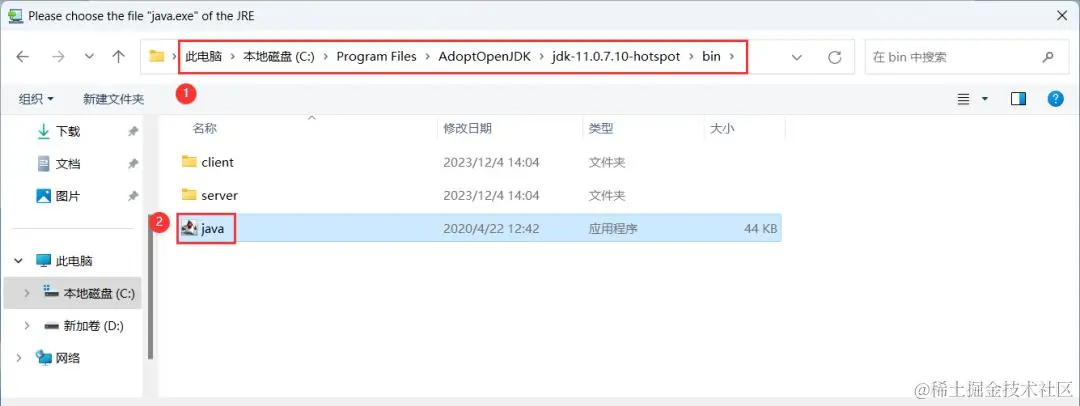Click the java application icon
Viewport: 1080px width, 406px height.
189,227
